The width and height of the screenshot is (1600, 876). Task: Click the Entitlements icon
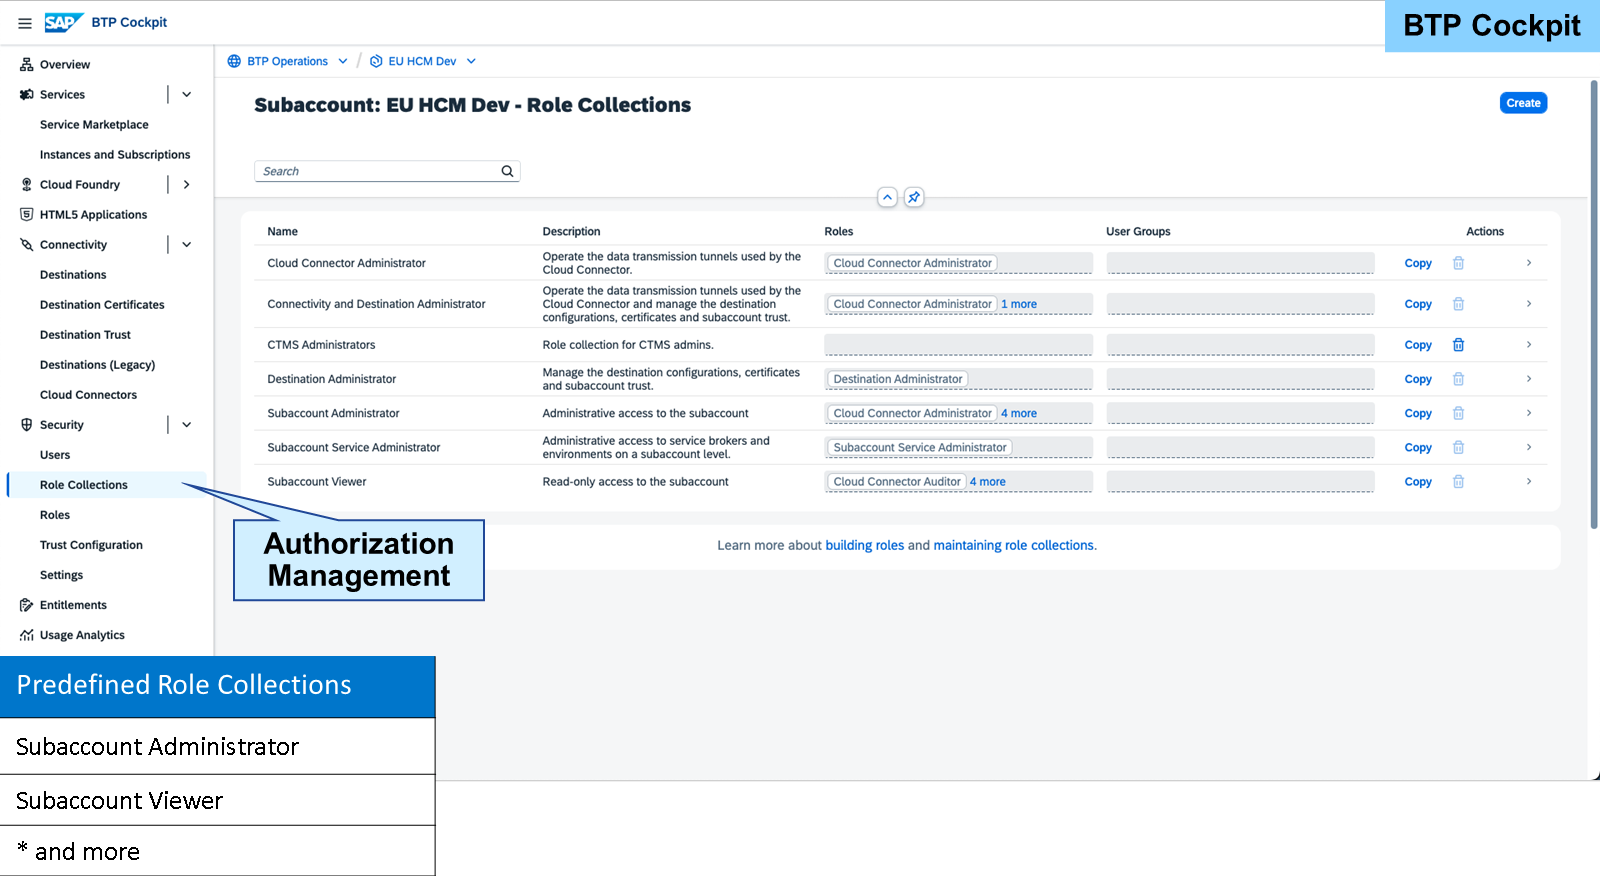27,605
